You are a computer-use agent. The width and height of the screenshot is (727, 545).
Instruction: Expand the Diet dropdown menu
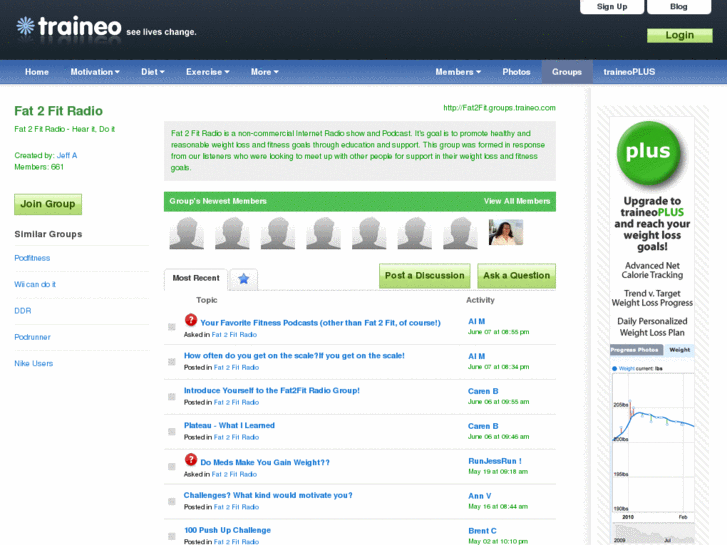[x=153, y=72]
